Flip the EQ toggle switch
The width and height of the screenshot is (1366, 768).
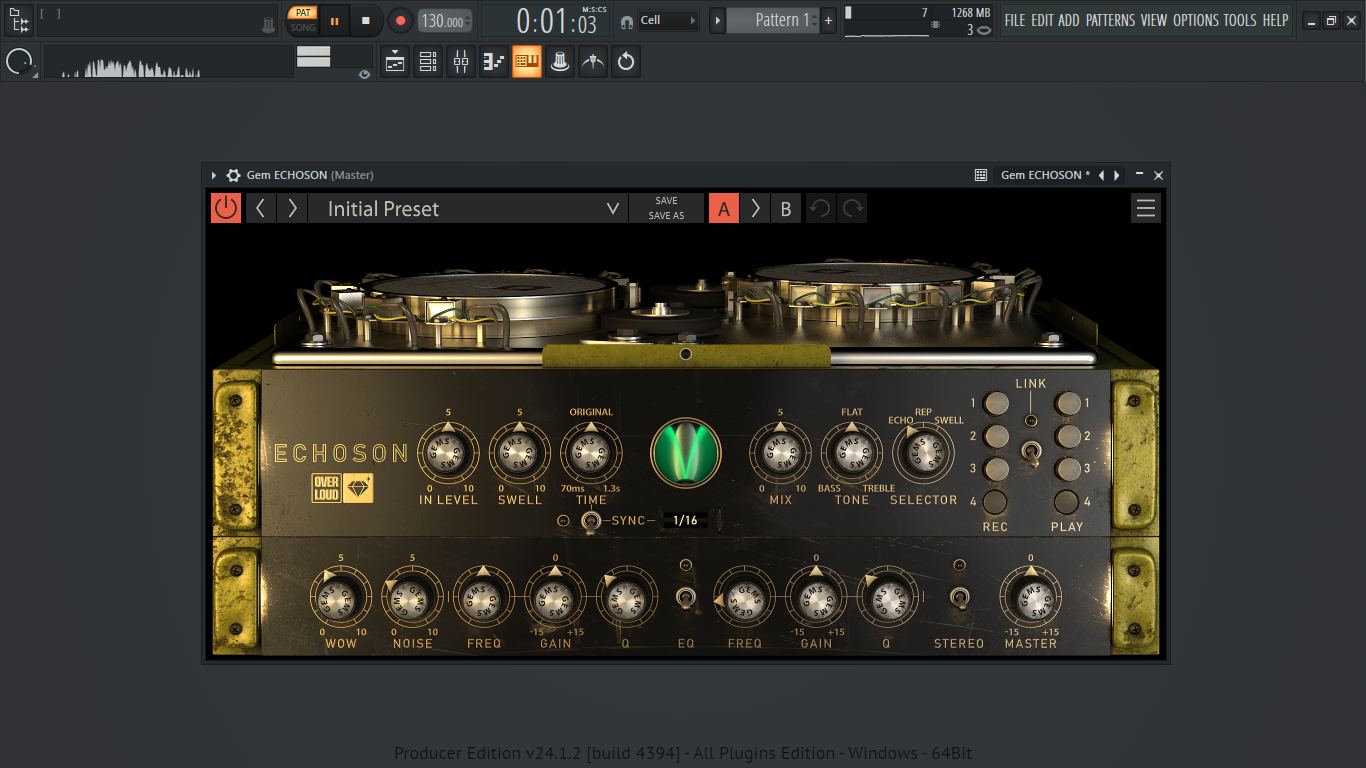pyautogui.click(x=685, y=598)
